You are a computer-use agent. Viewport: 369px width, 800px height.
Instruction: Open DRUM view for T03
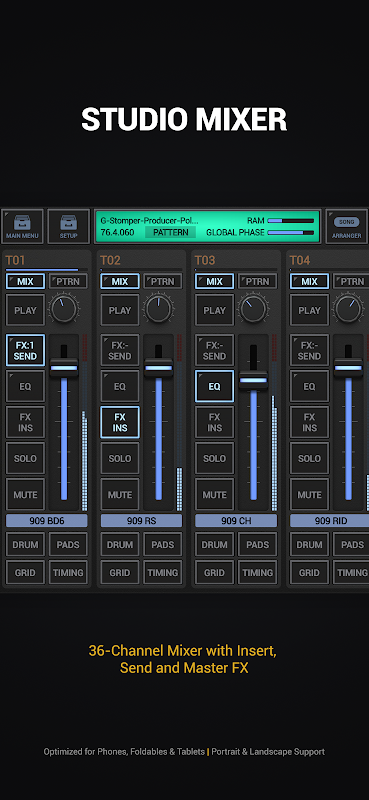[215, 544]
